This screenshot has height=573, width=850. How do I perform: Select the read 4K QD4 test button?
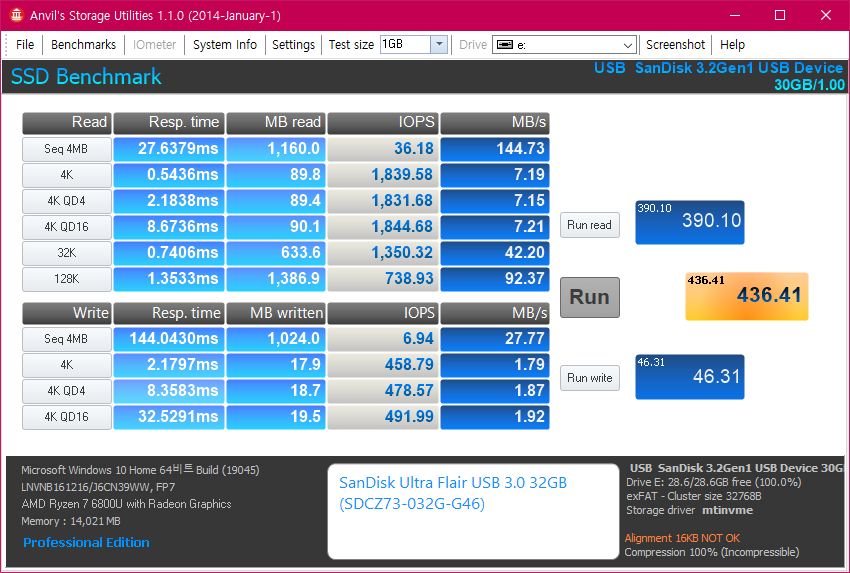(67, 201)
